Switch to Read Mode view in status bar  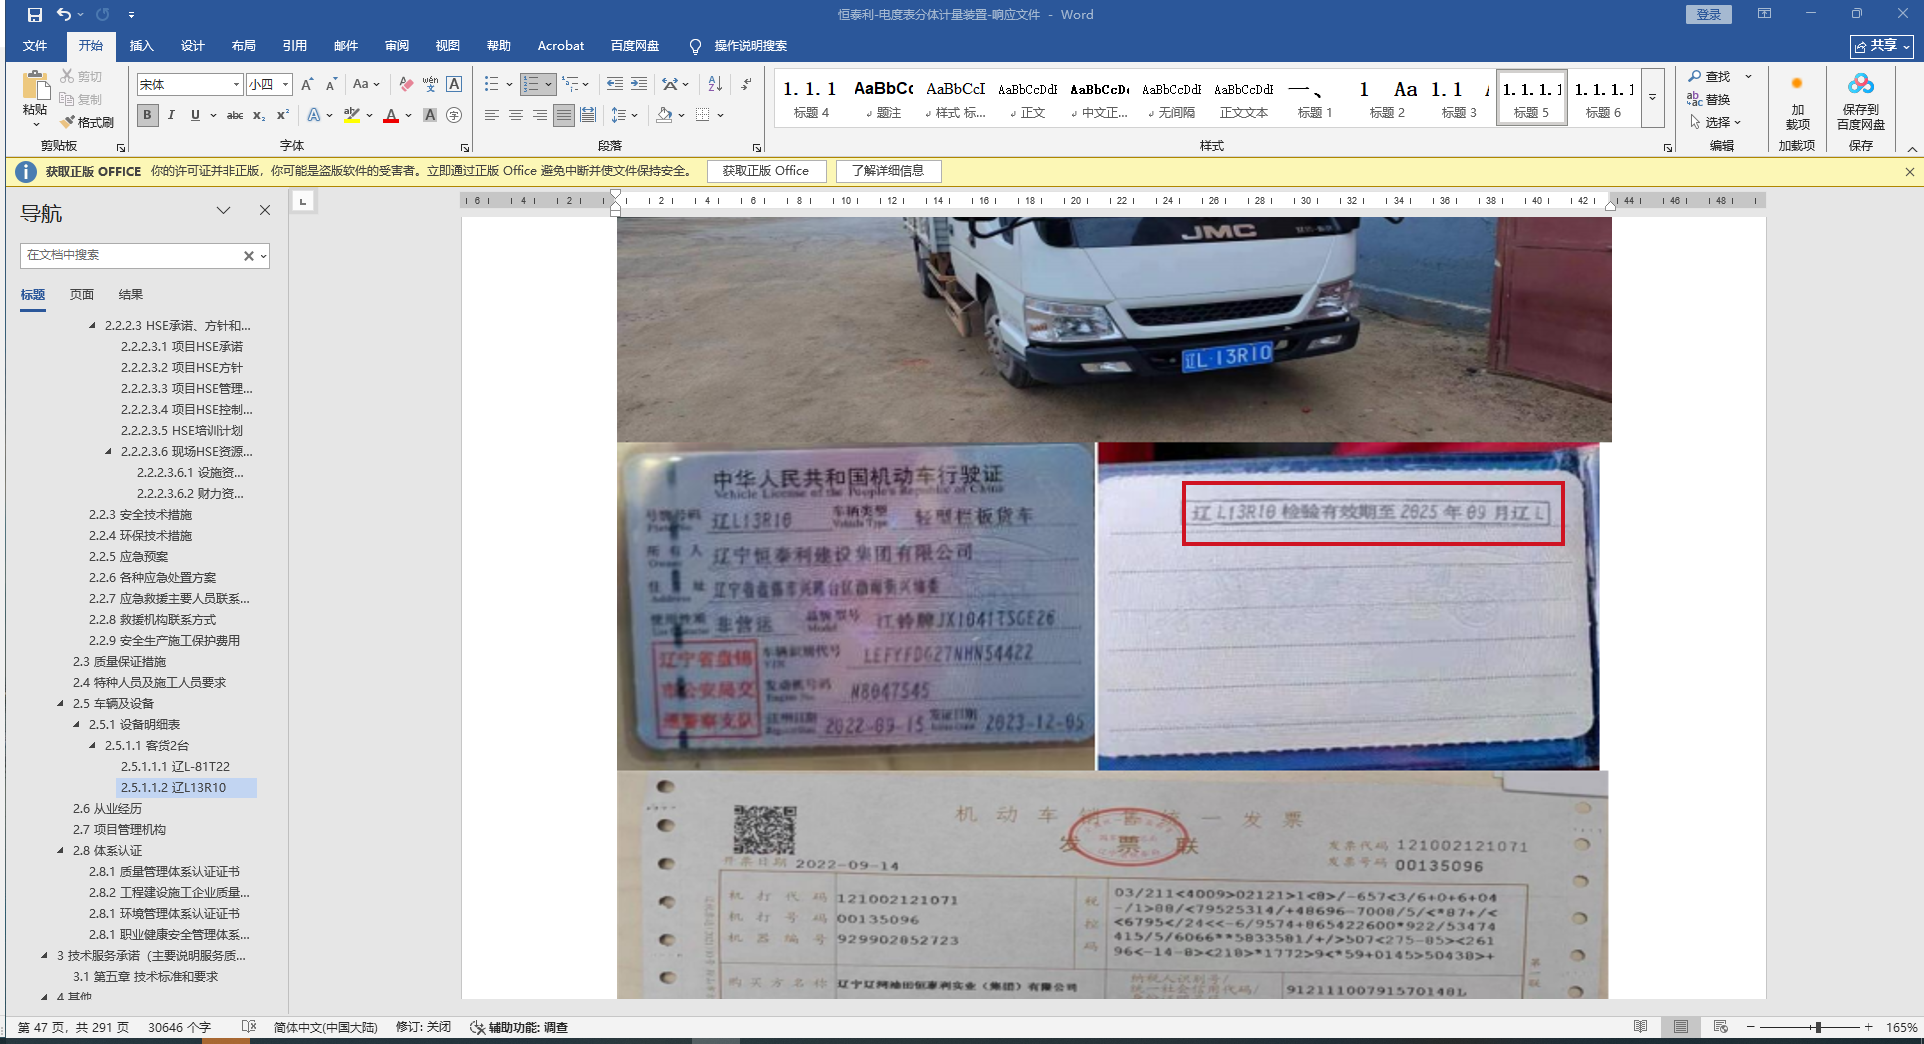[x=1641, y=1027]
